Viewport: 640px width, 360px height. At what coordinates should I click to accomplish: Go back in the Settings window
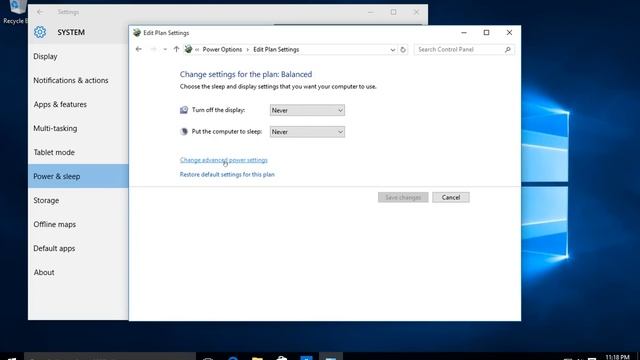tap(40, 12)
